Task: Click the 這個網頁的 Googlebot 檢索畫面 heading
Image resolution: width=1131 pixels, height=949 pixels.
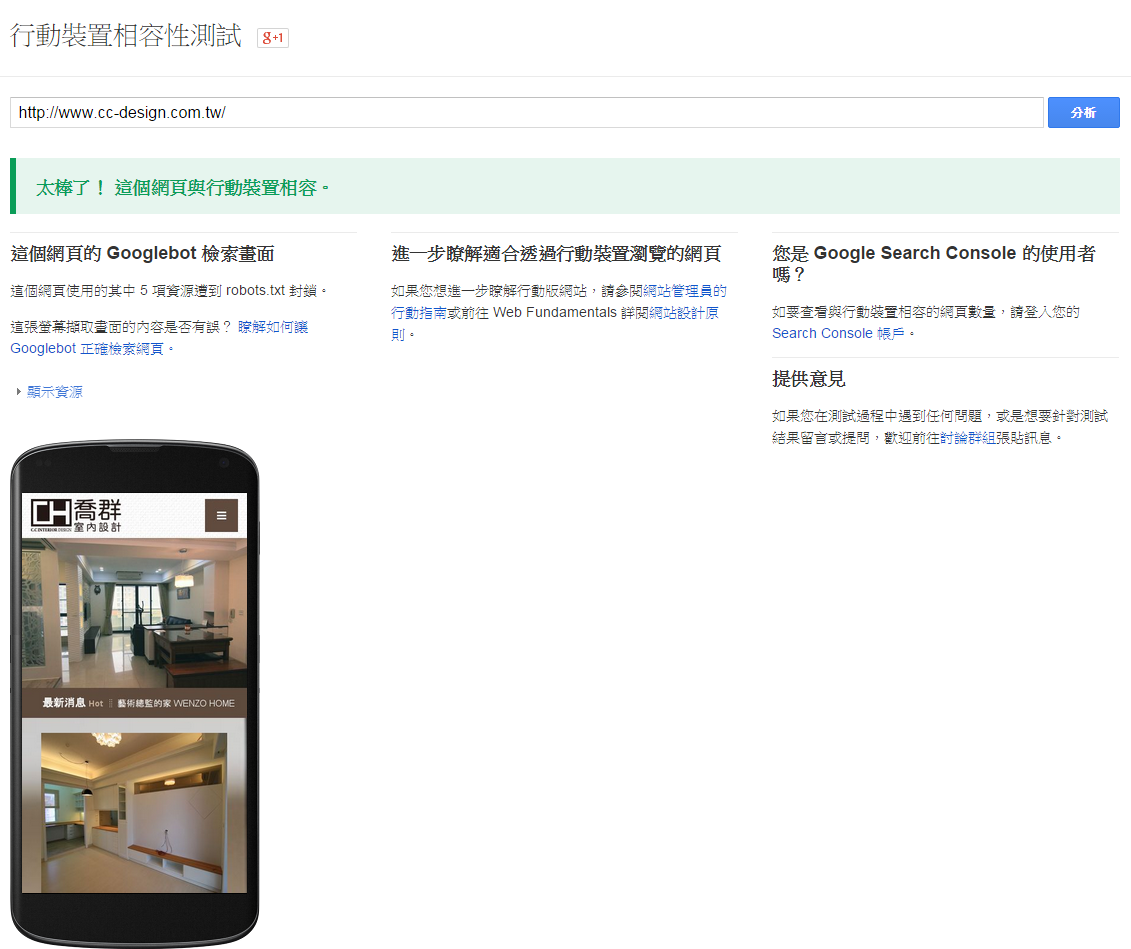Action: [x=142, y=254]
